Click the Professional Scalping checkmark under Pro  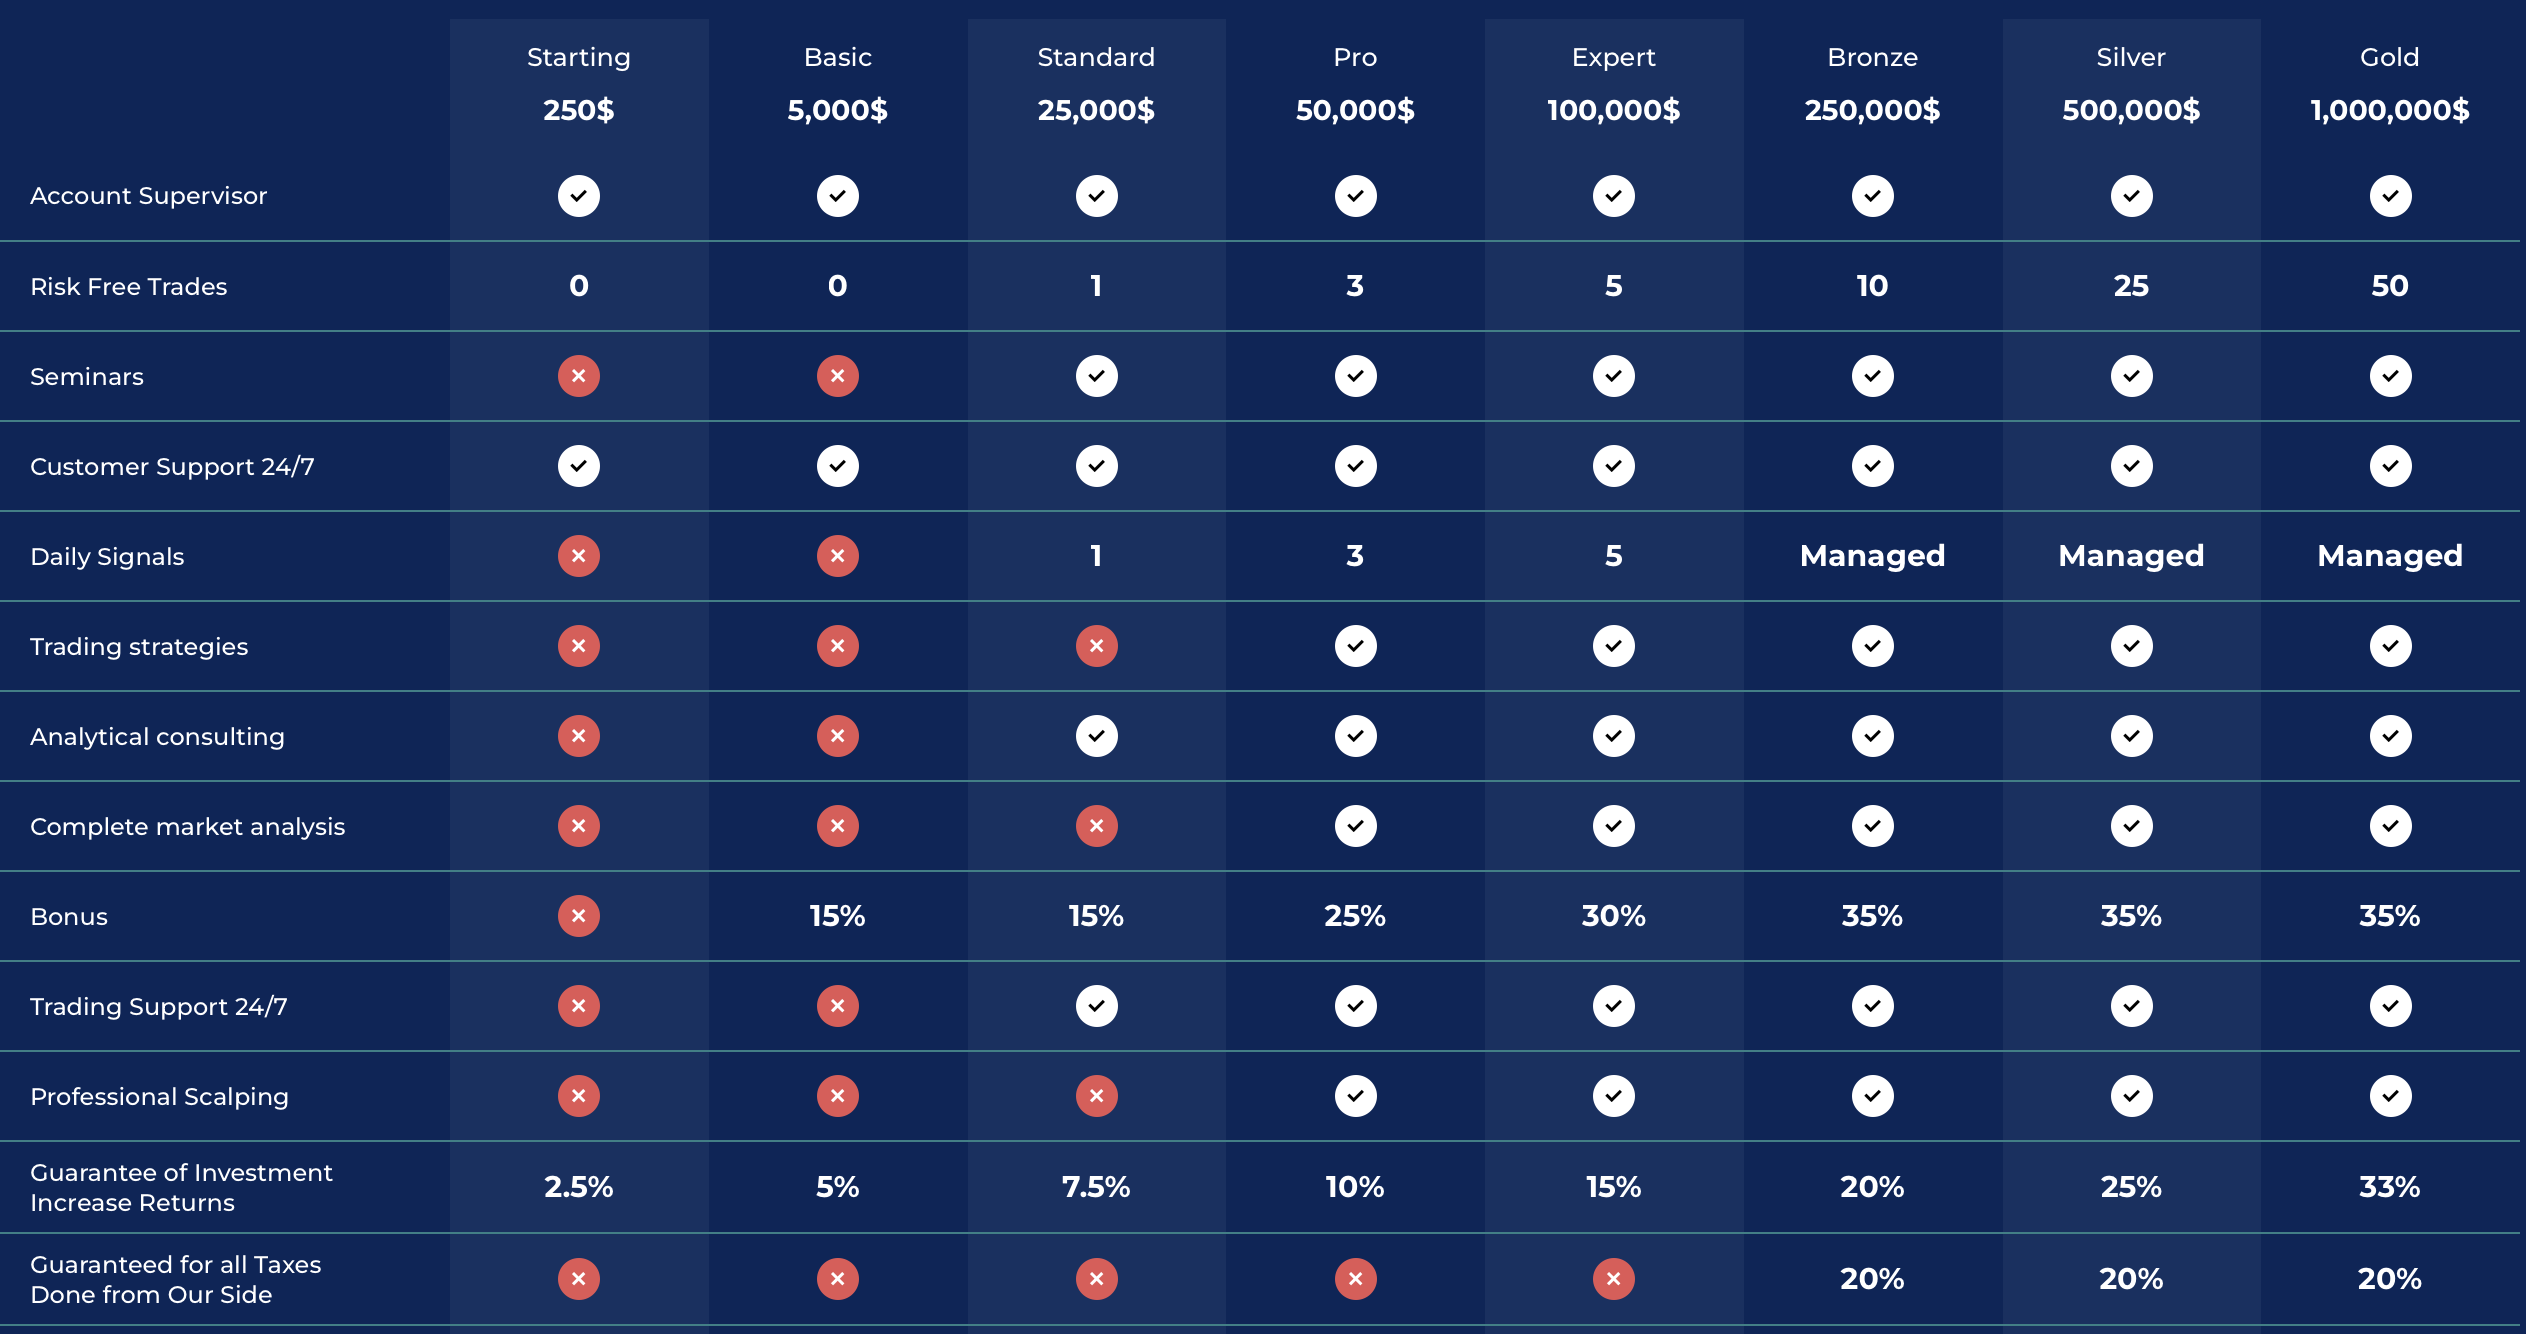pos(1355,1096)
